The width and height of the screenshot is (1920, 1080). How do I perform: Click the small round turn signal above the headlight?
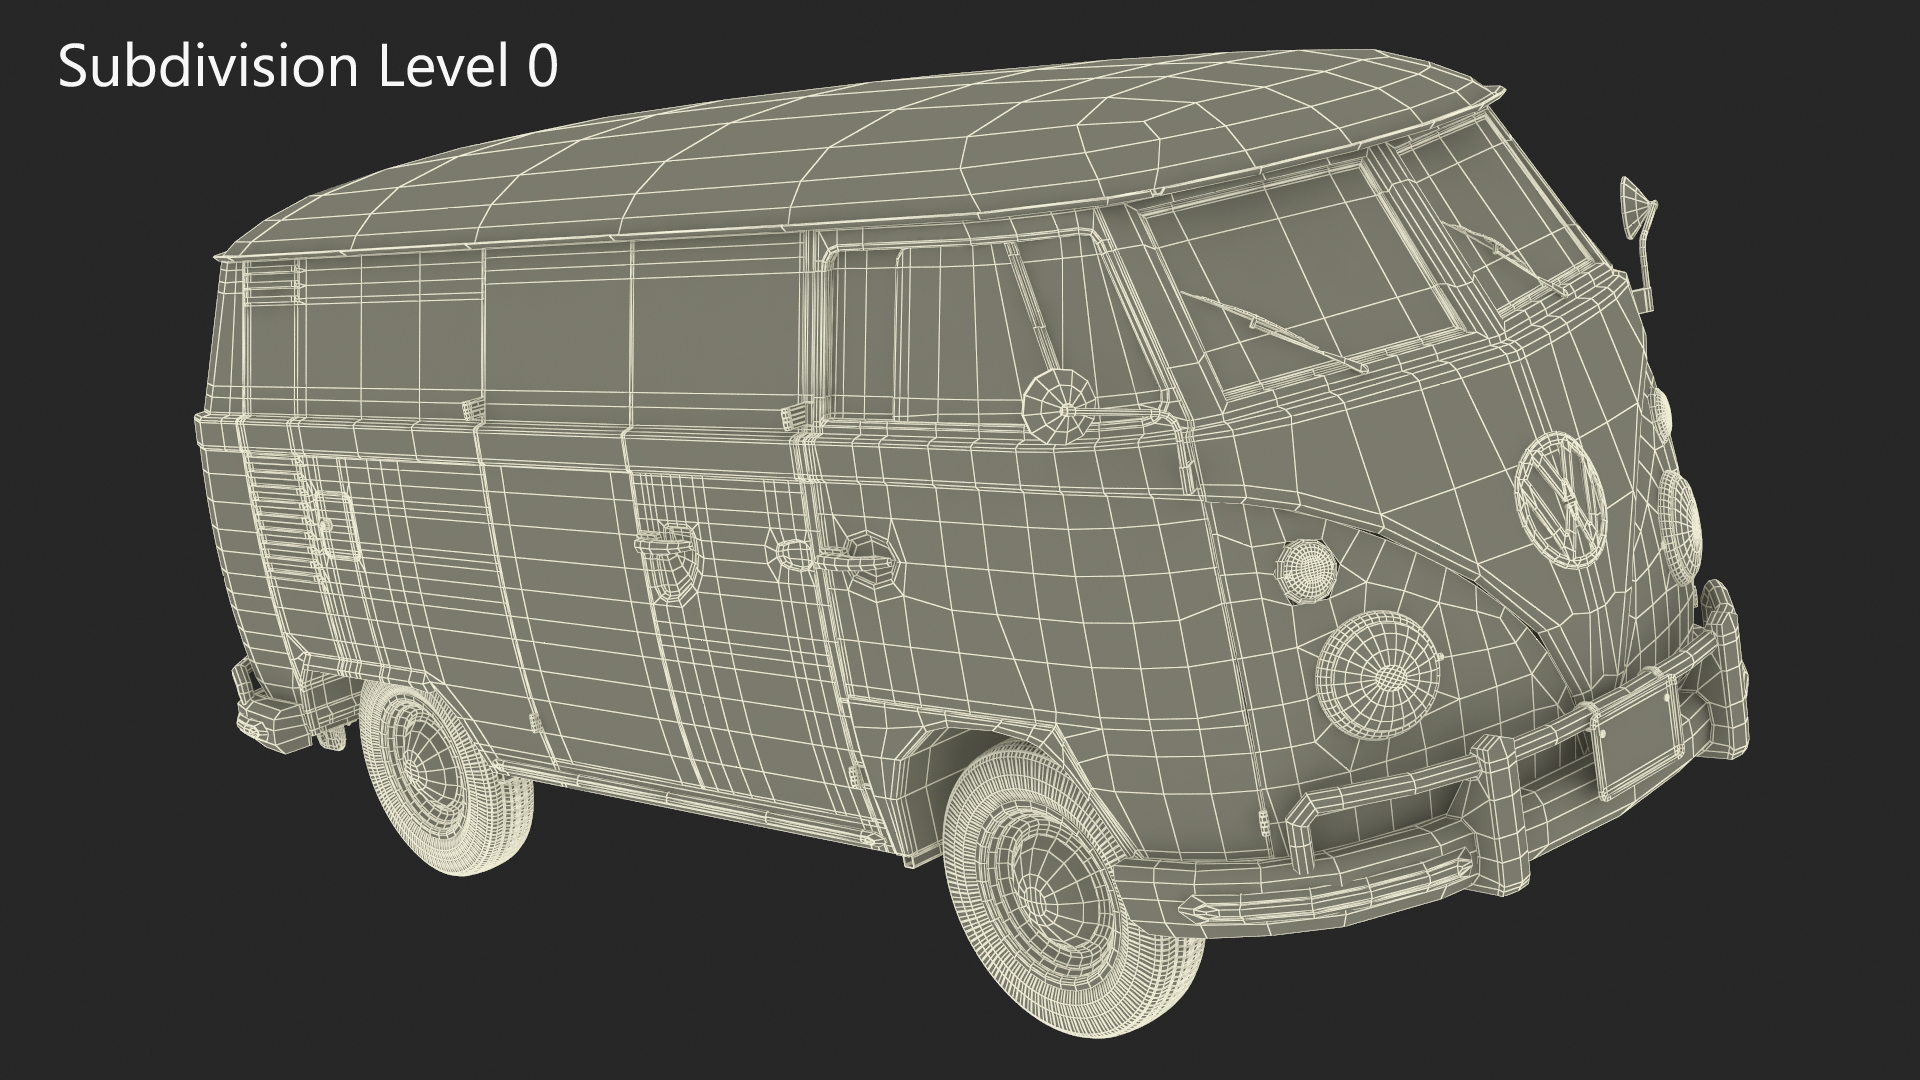pyautogui.click(x=1306, y=572)
